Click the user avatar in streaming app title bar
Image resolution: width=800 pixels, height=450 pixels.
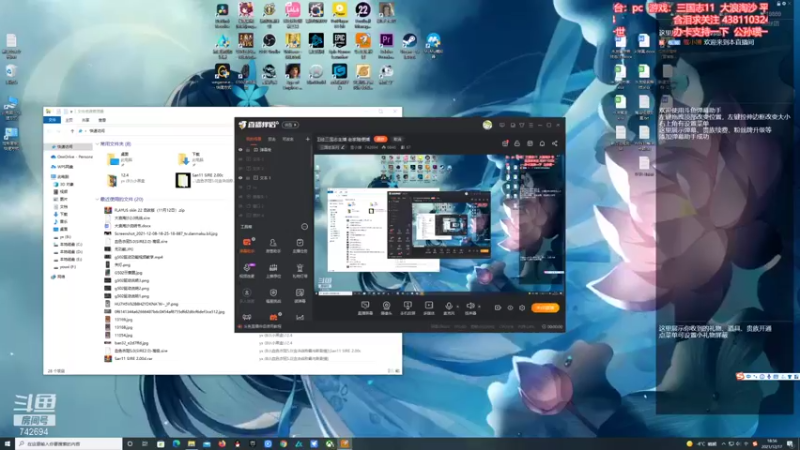tap(487, 124)
